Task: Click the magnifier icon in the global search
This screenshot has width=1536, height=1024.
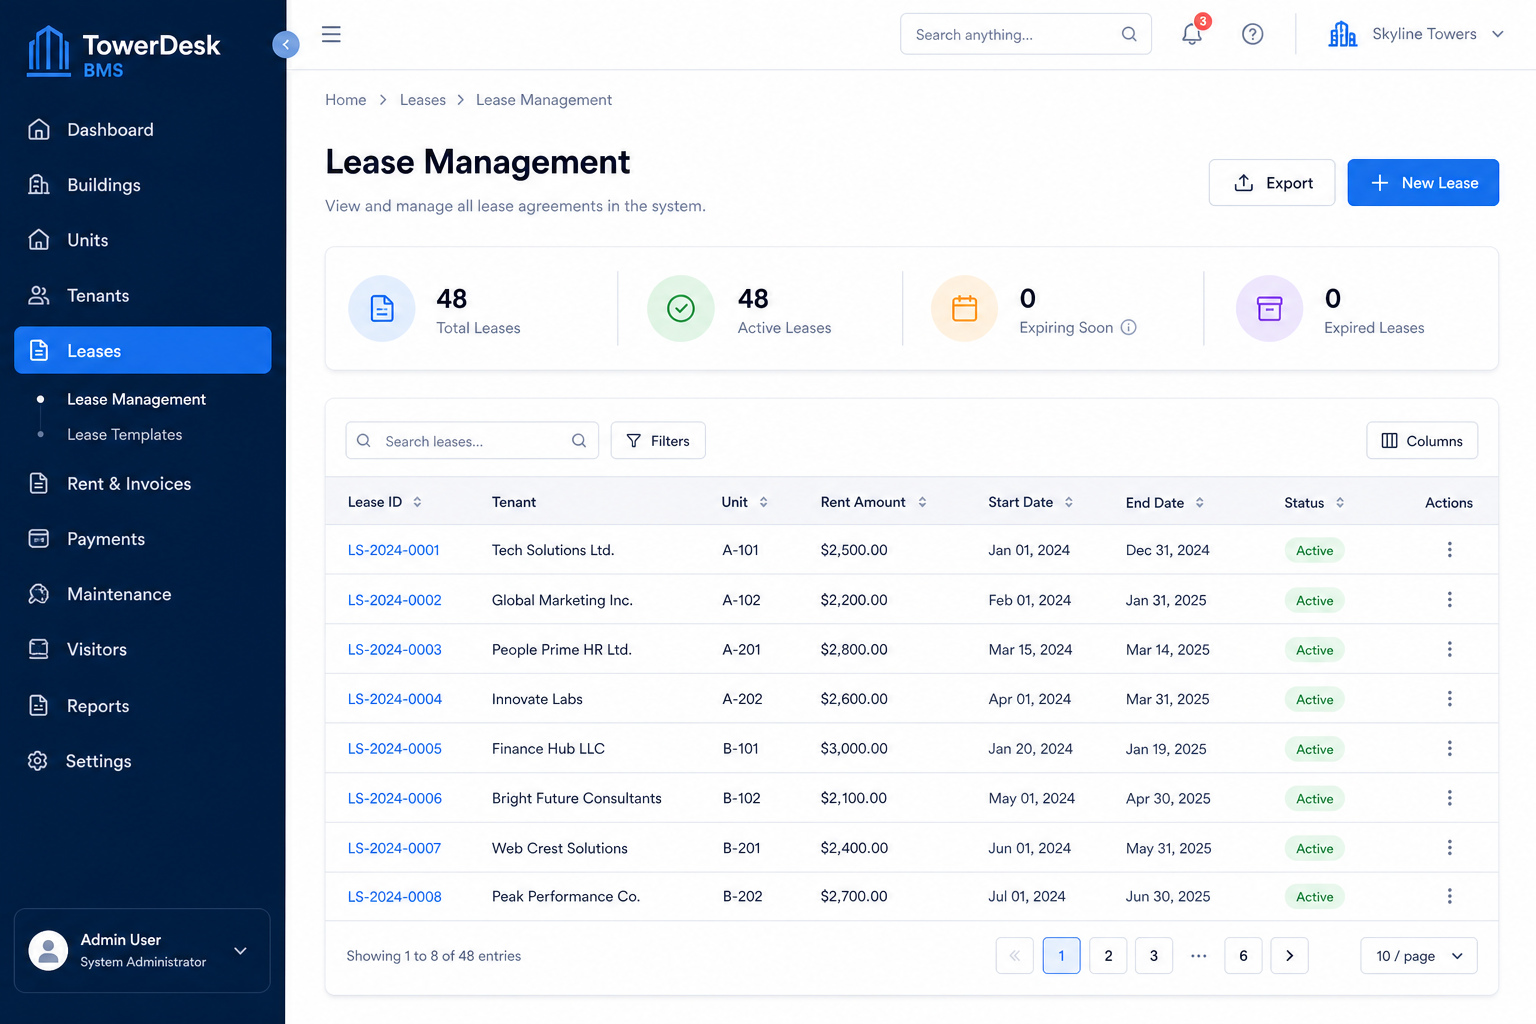Action: [1129, 34]
